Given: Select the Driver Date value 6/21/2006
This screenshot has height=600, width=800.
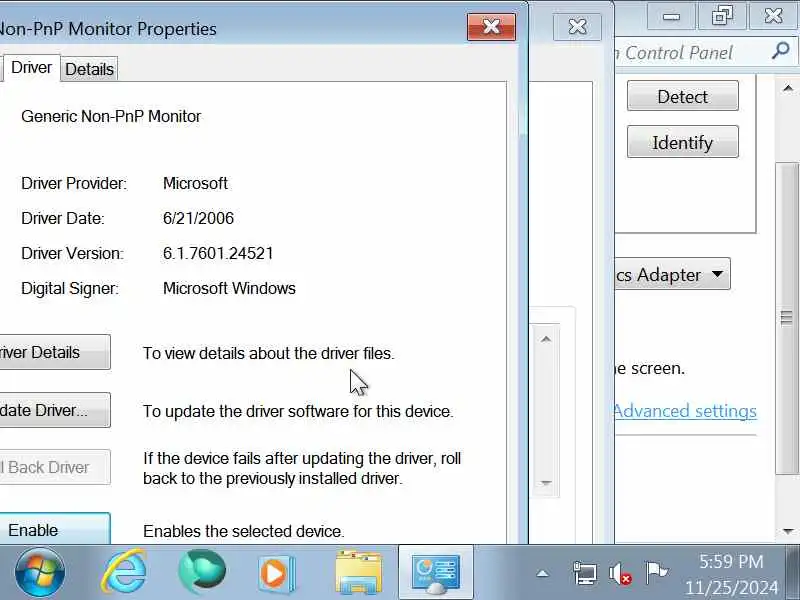Looking at the screenshot, I should coord(198,218).
